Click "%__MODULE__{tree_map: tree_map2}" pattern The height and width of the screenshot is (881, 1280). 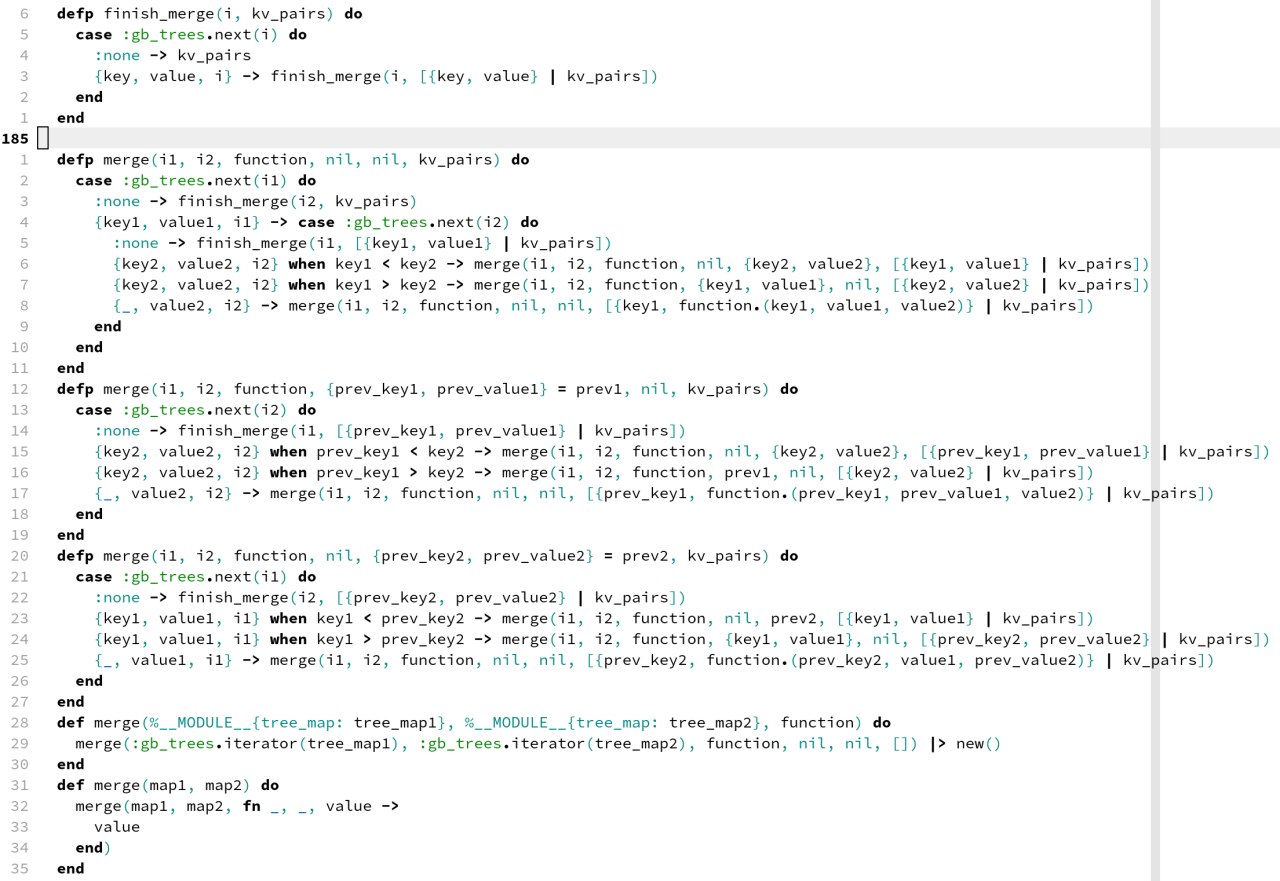pos(612,722)
